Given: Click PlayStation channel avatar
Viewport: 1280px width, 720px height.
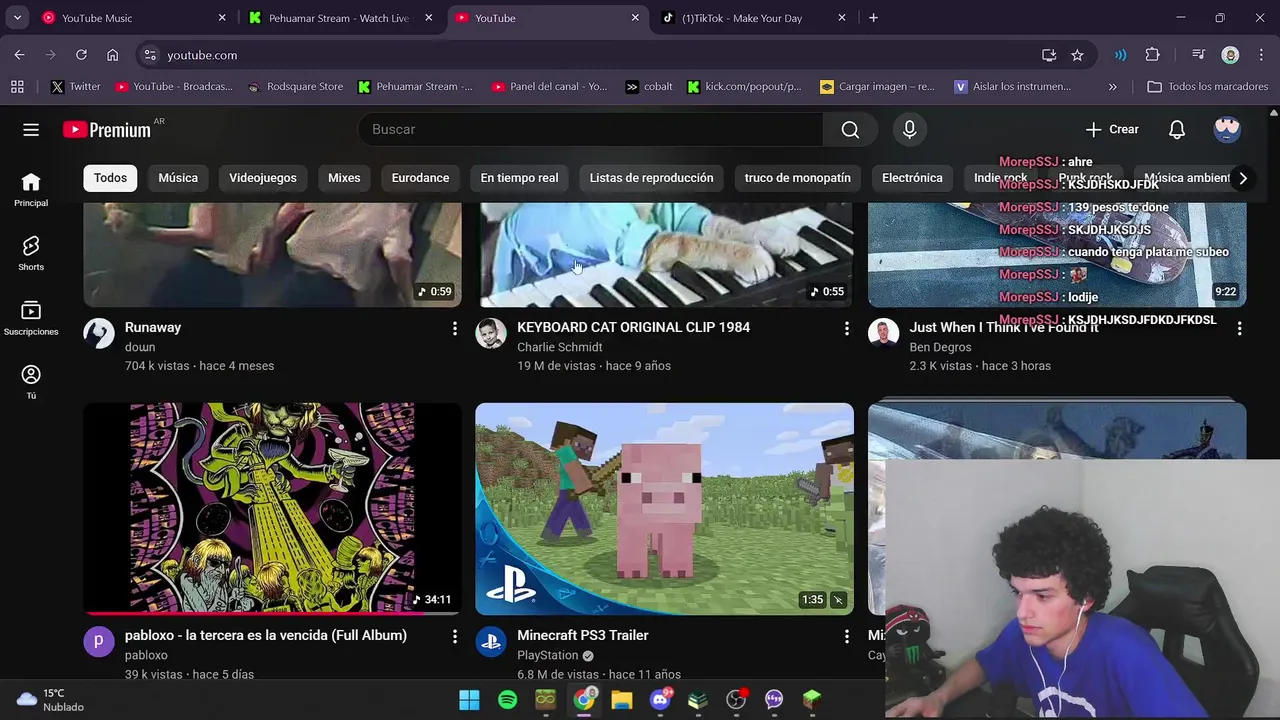Looking at the screenshot, I should coord(491,641).
